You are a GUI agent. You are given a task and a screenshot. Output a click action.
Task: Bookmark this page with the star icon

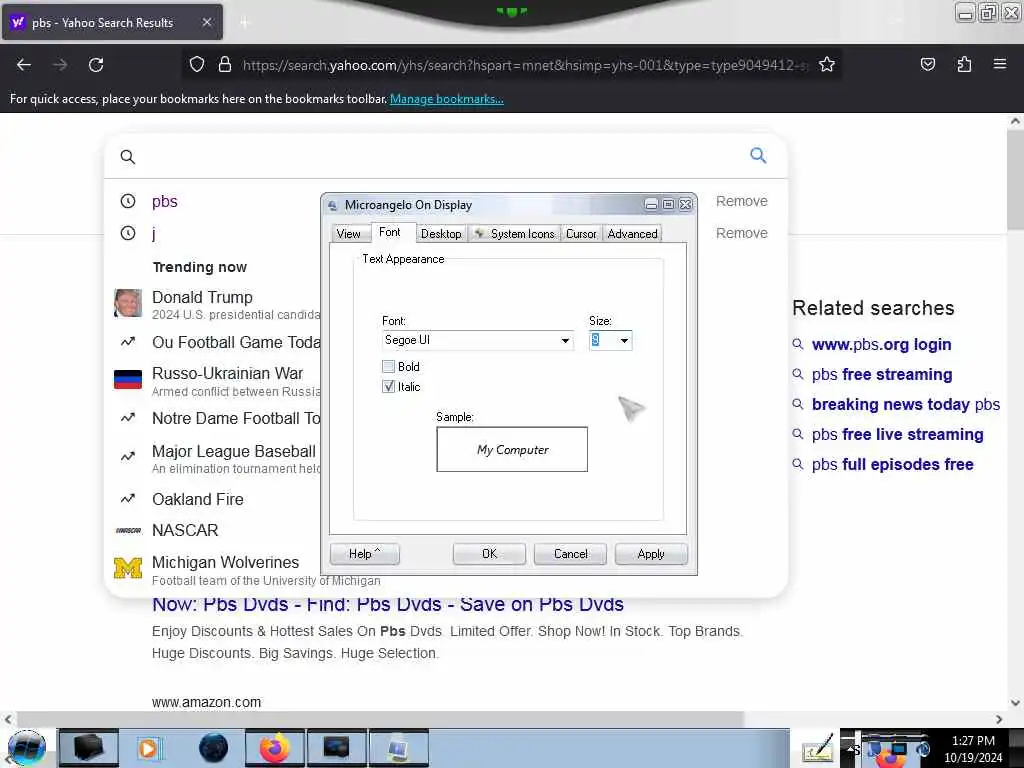[827, 64]
